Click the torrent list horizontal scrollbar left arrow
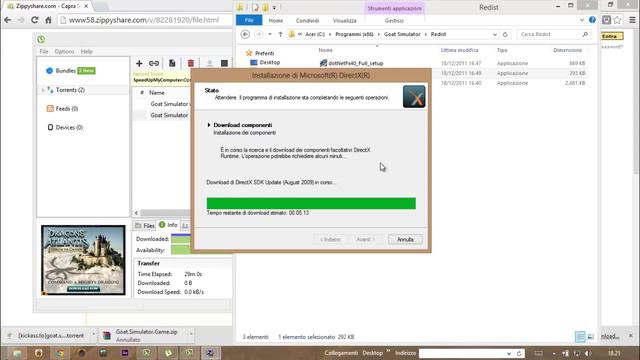The image size is (640, 360). coord(136,213)
